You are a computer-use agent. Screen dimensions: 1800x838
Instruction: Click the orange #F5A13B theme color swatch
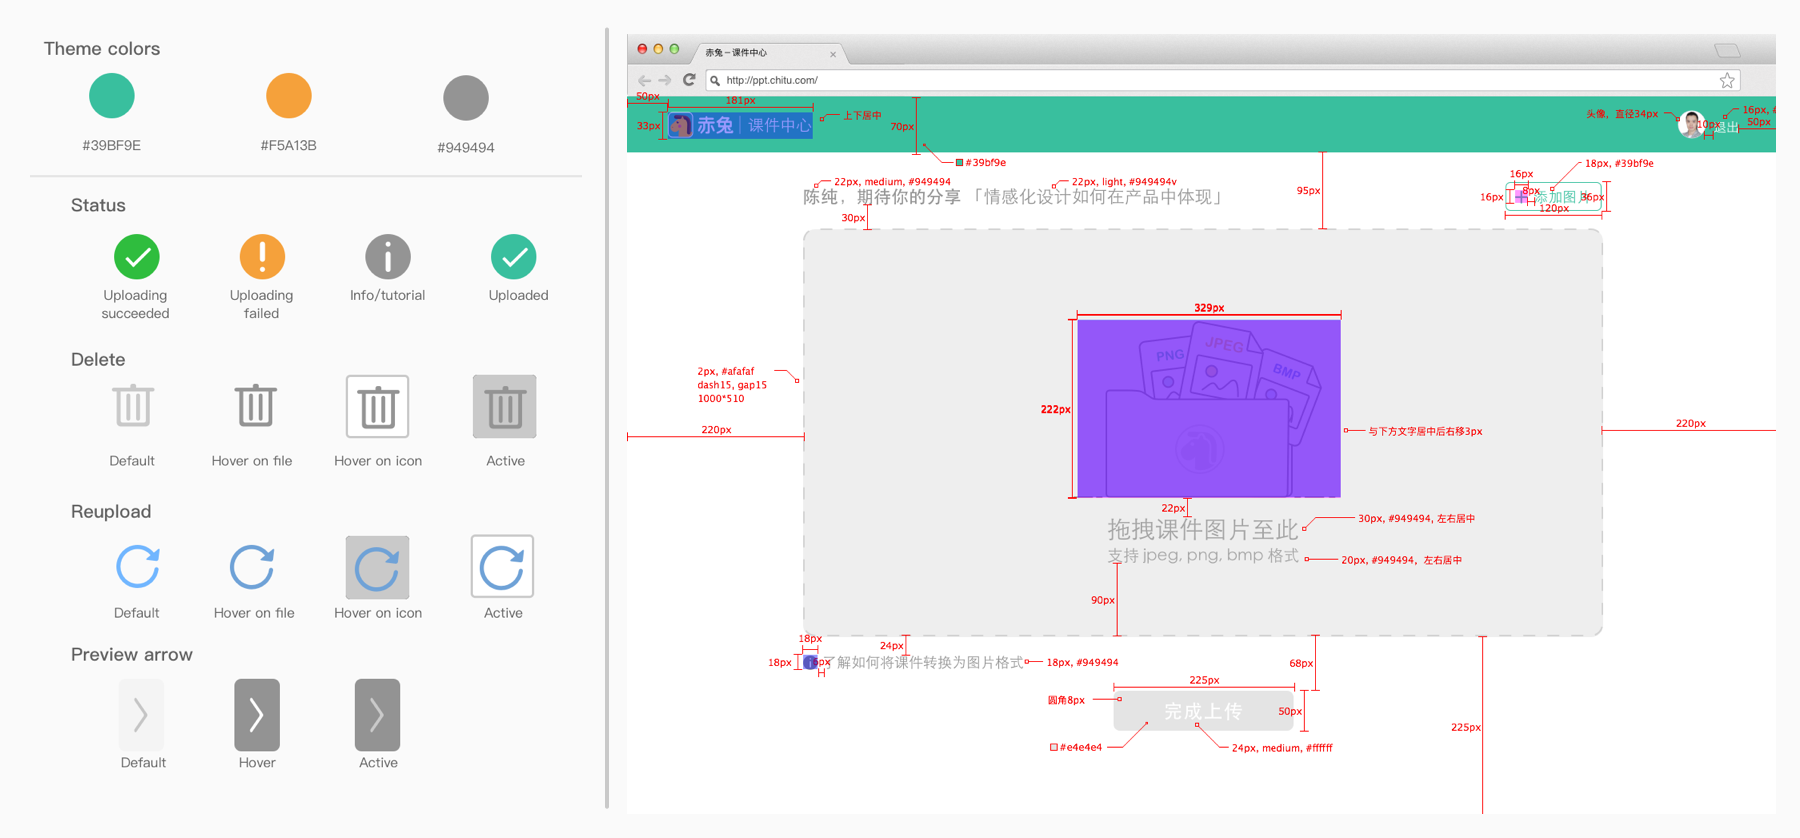coord(289,96)
